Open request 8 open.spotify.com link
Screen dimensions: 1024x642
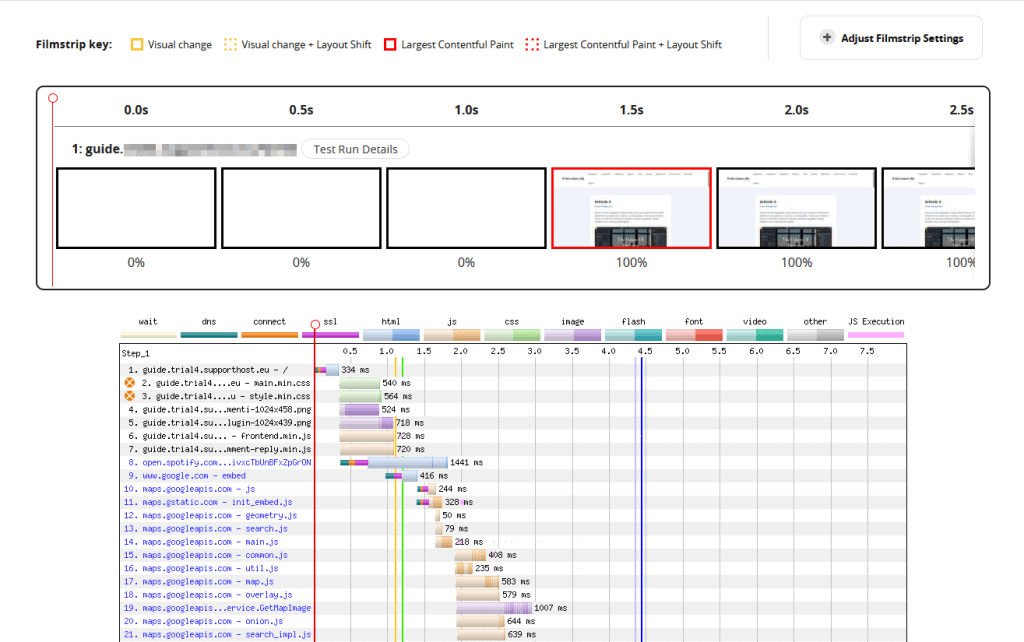(x=219, y=462)
